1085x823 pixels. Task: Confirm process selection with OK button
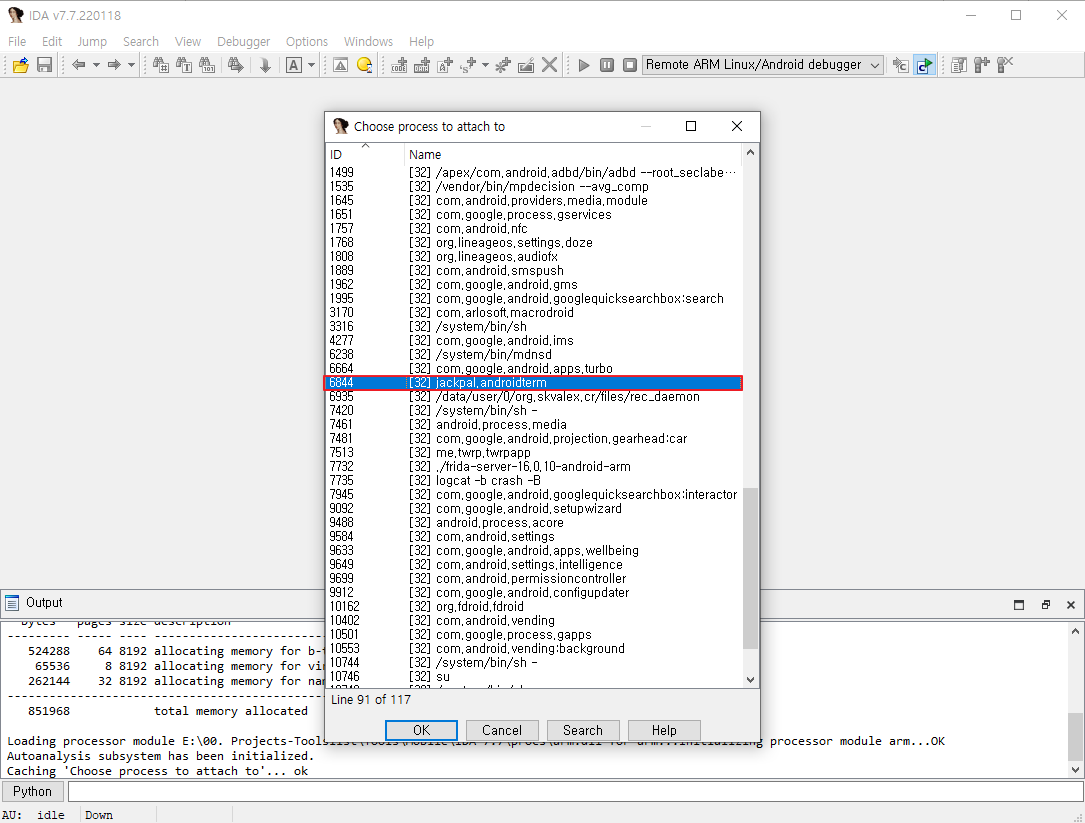click(x=421, y=730)
